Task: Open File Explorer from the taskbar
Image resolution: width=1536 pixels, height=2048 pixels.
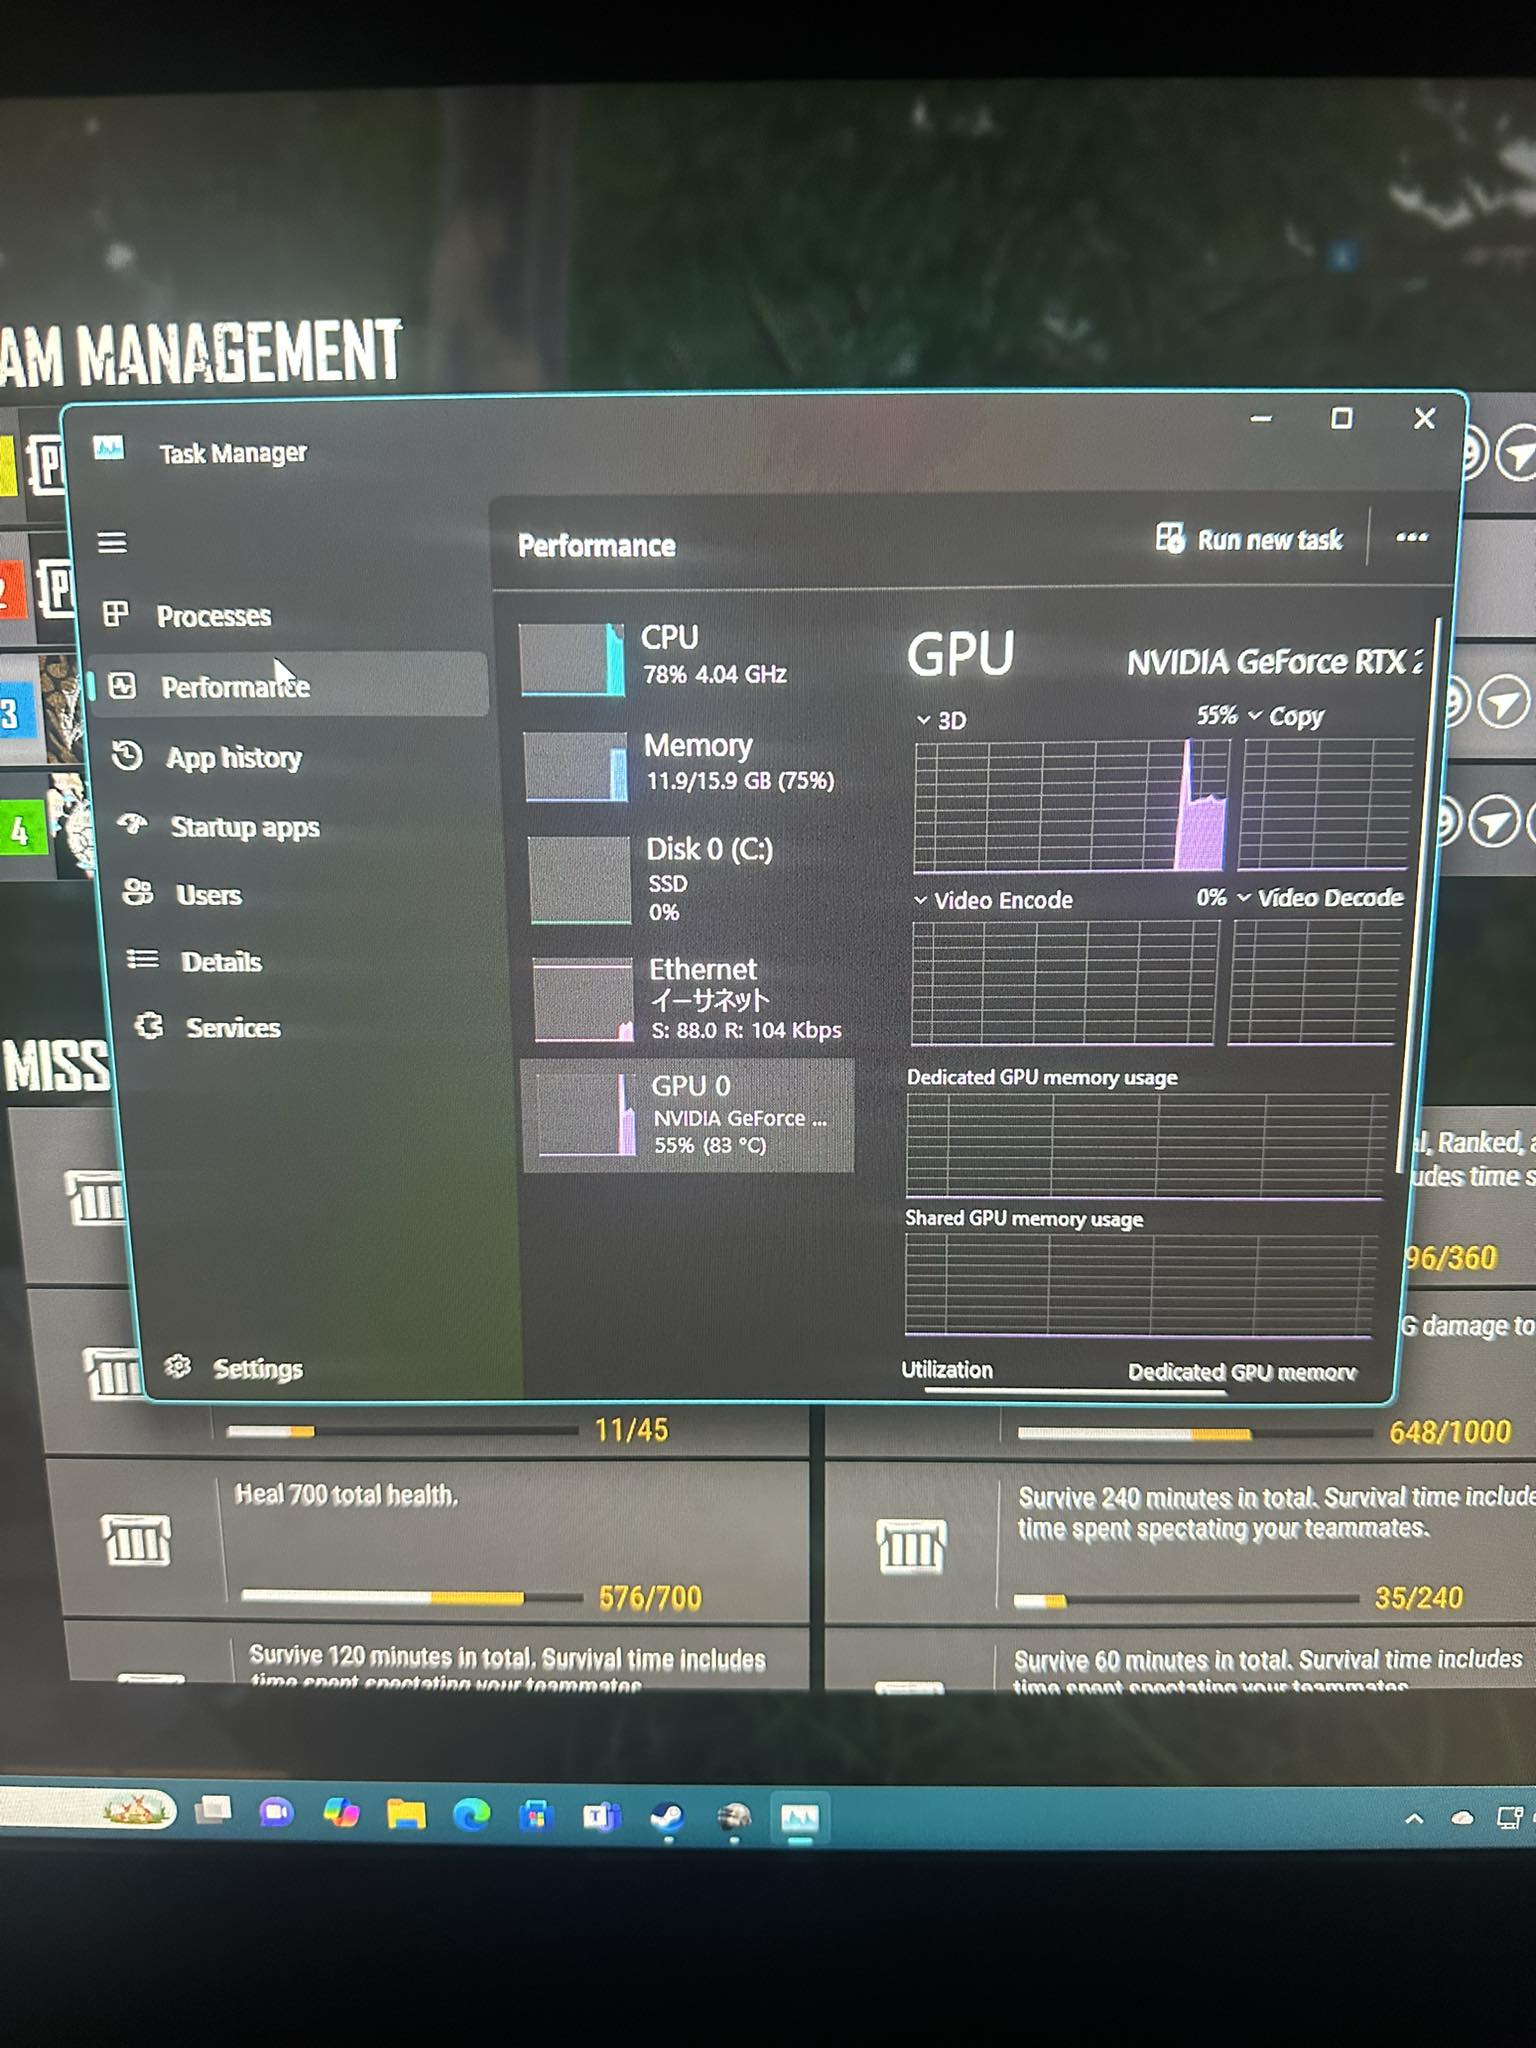Action: (406, 1814)
